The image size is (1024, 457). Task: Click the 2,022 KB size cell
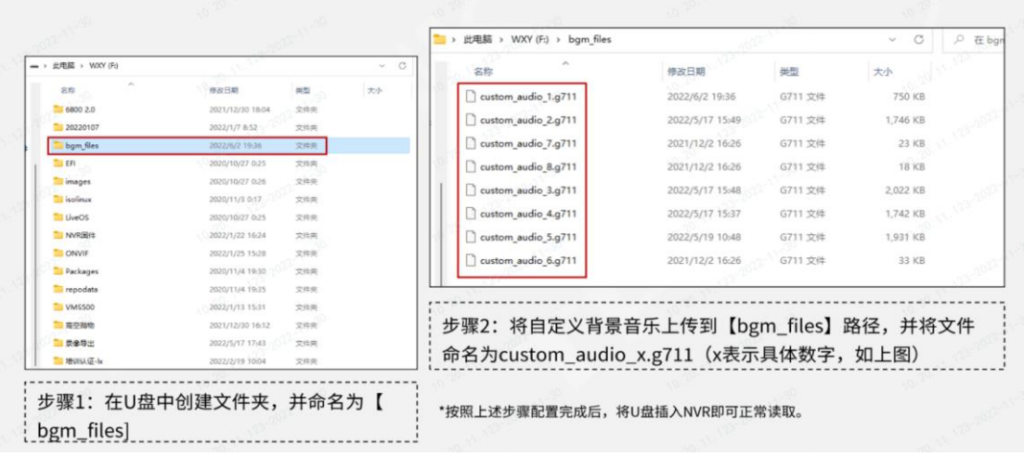tap(904, 191)
